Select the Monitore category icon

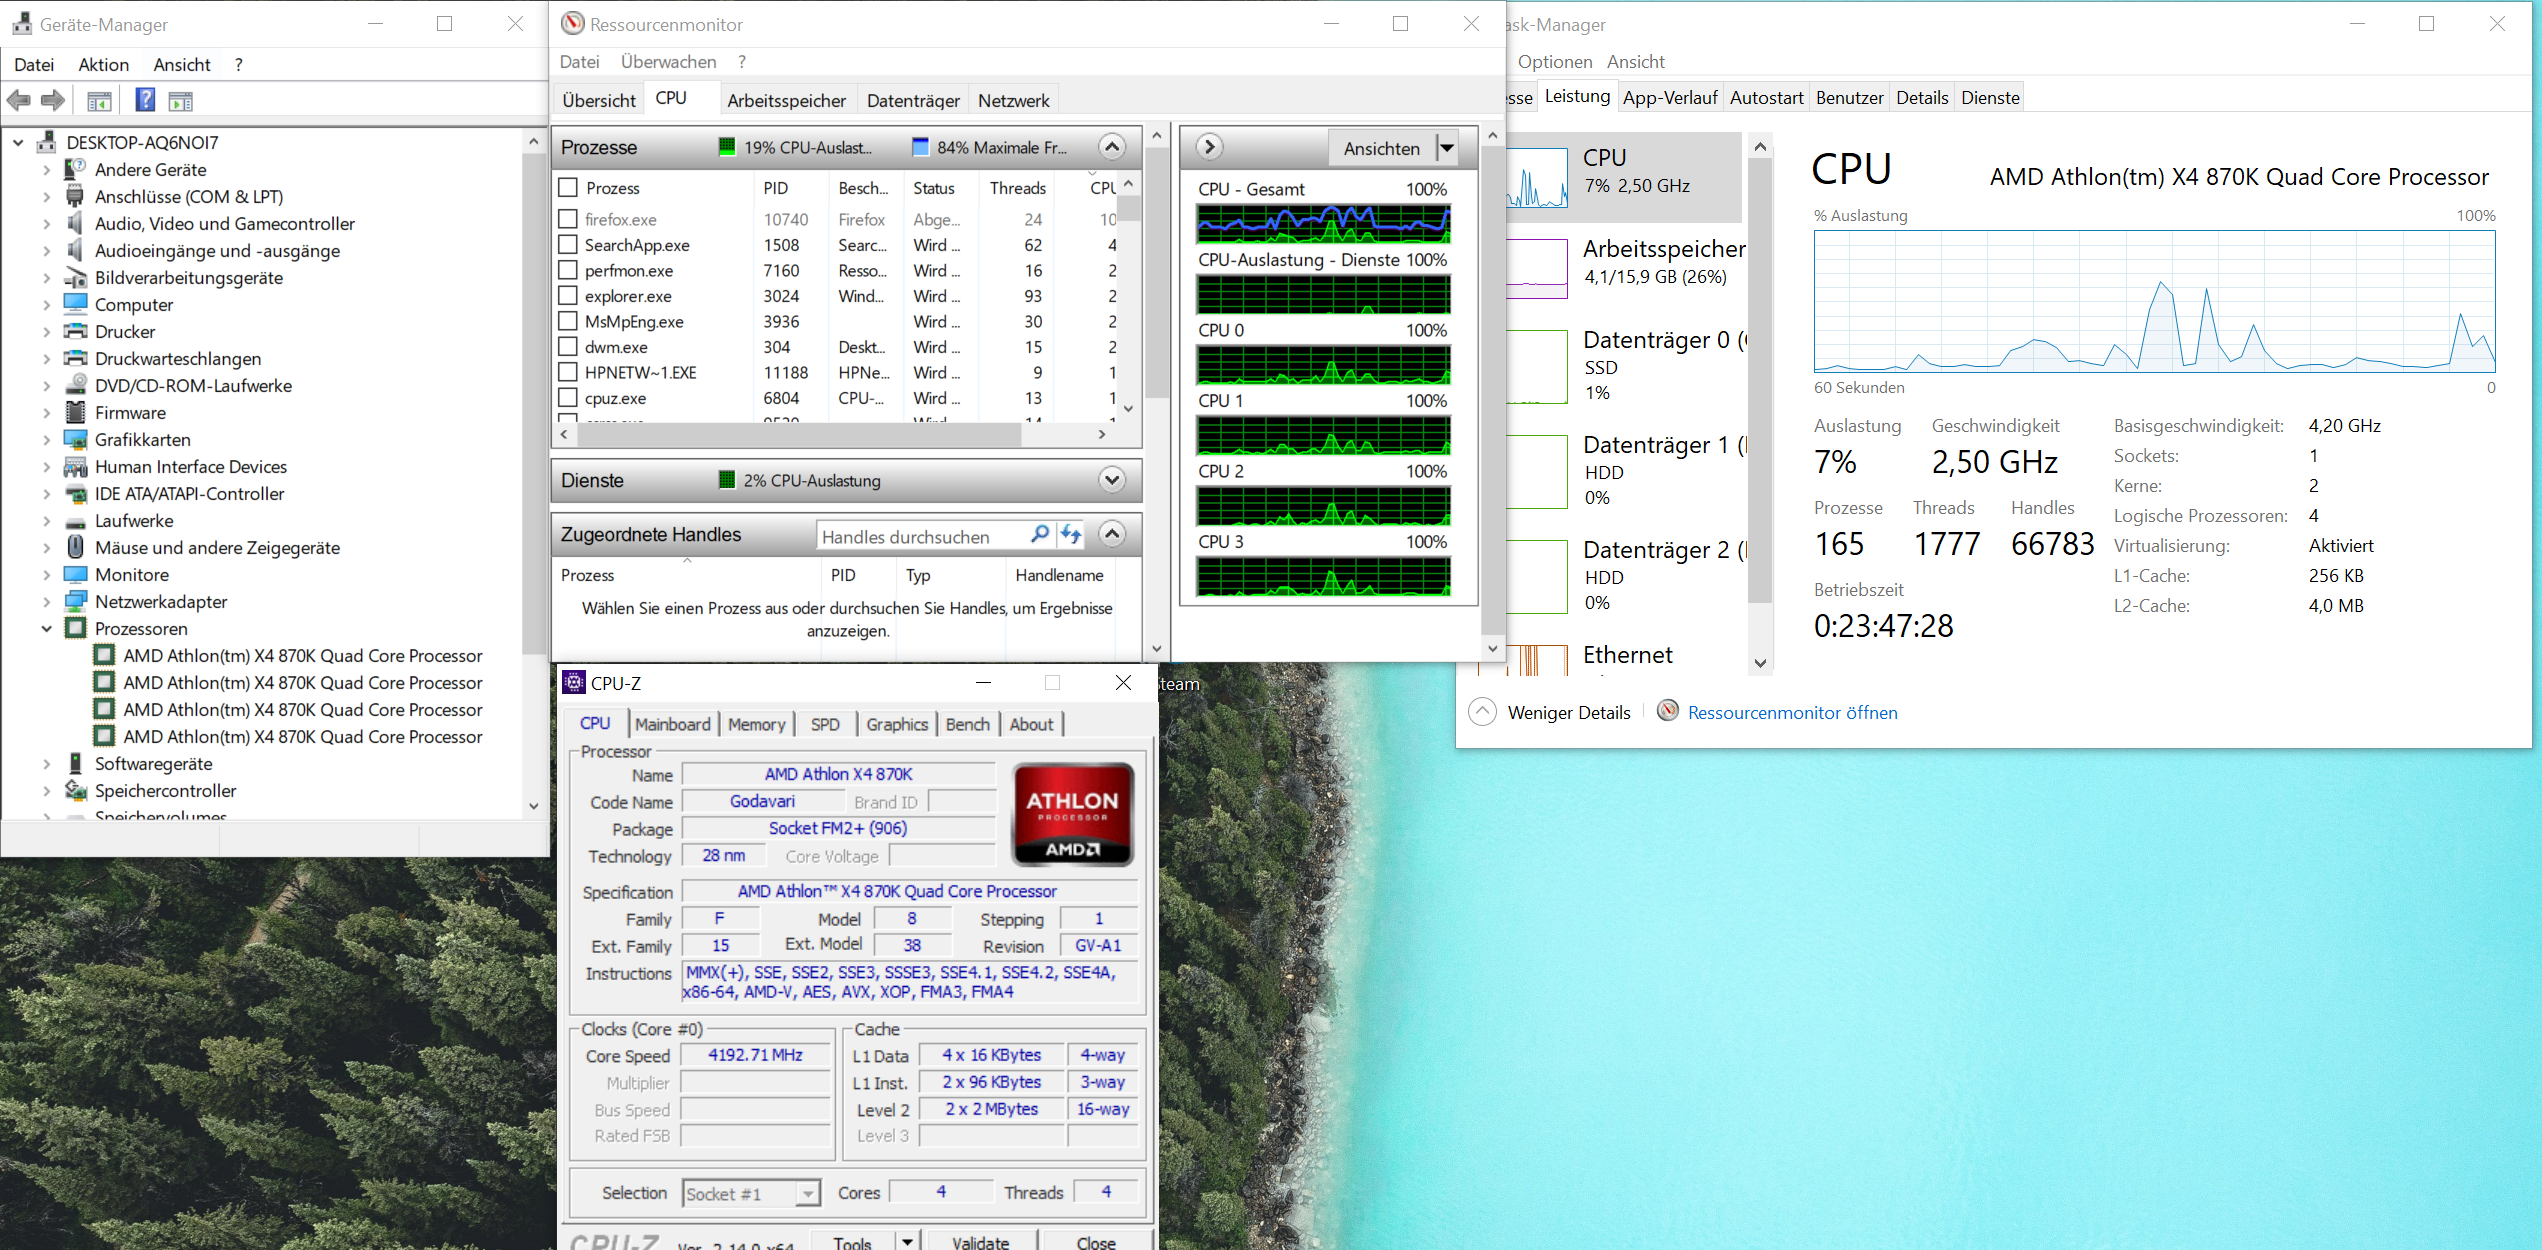75,575
